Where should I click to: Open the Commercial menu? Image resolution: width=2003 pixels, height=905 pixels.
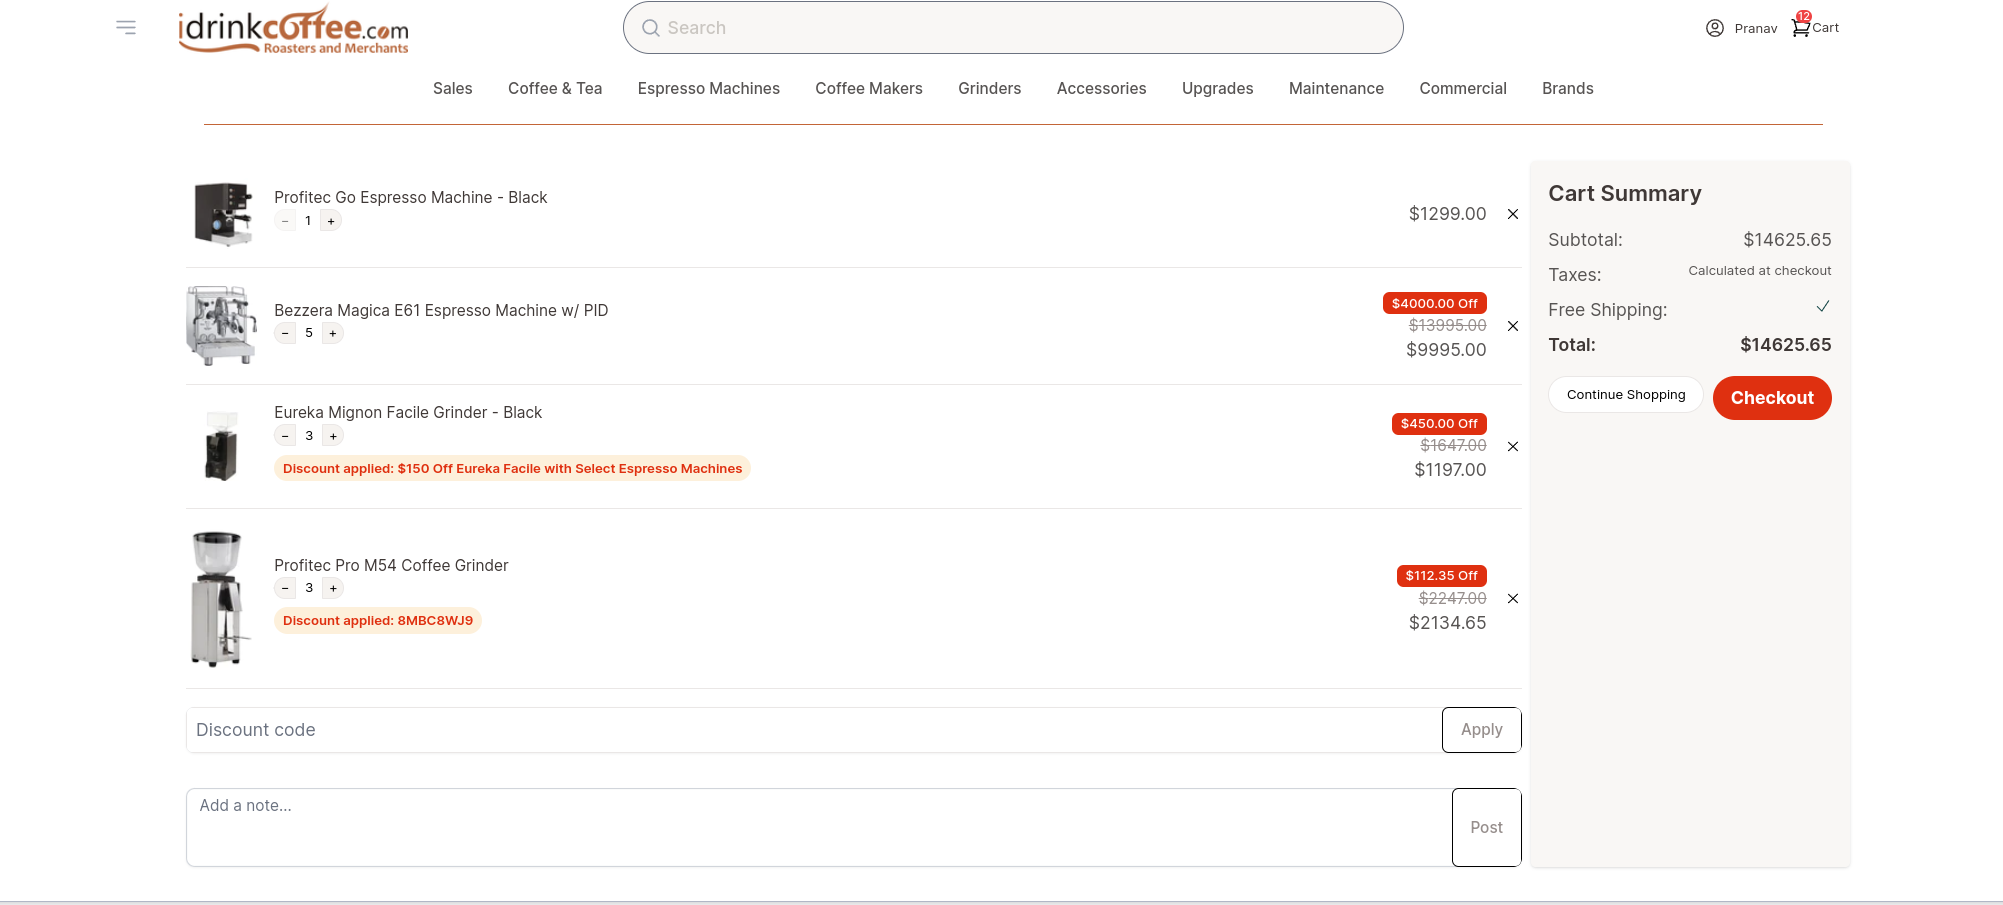(x=1462, y=88)
